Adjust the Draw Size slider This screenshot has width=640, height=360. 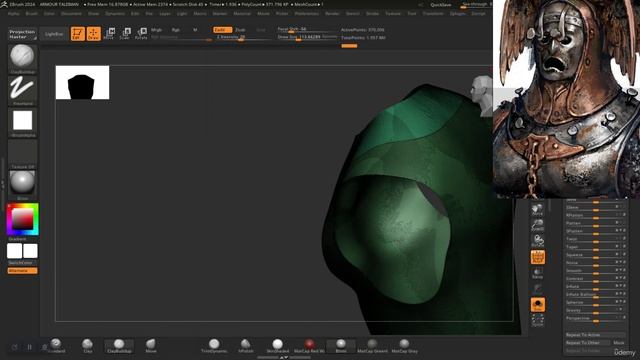point(307,37)
